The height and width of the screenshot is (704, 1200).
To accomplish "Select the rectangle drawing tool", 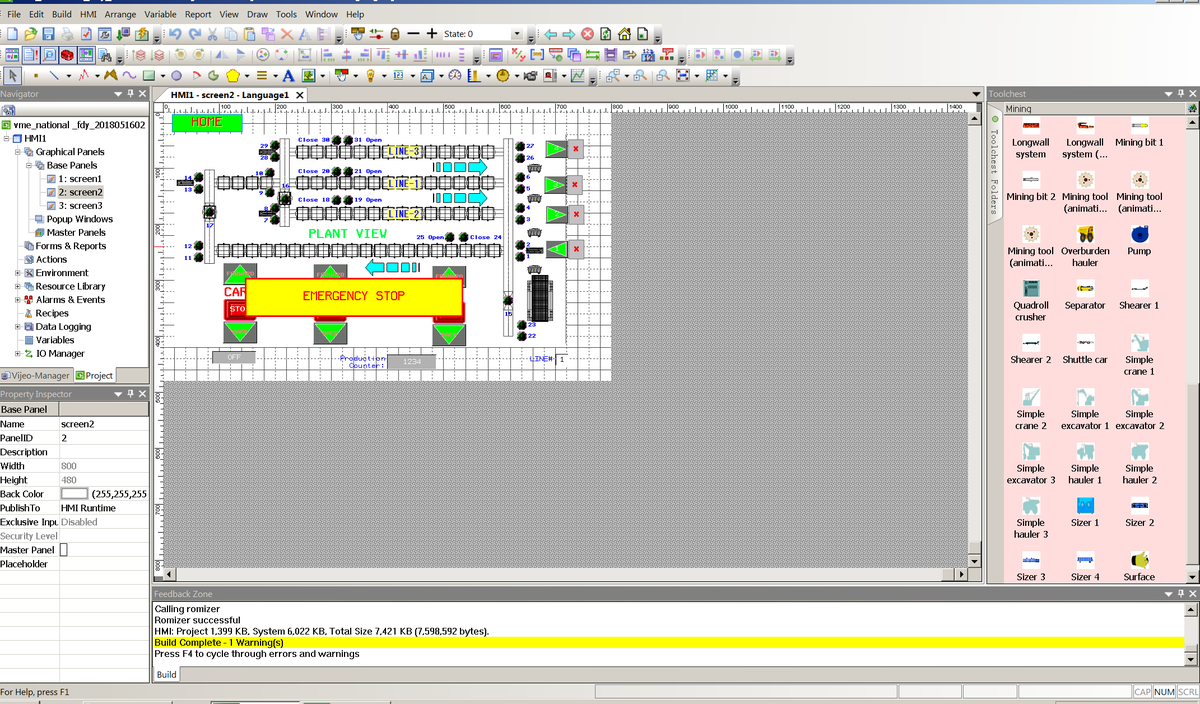I will 148,75.
